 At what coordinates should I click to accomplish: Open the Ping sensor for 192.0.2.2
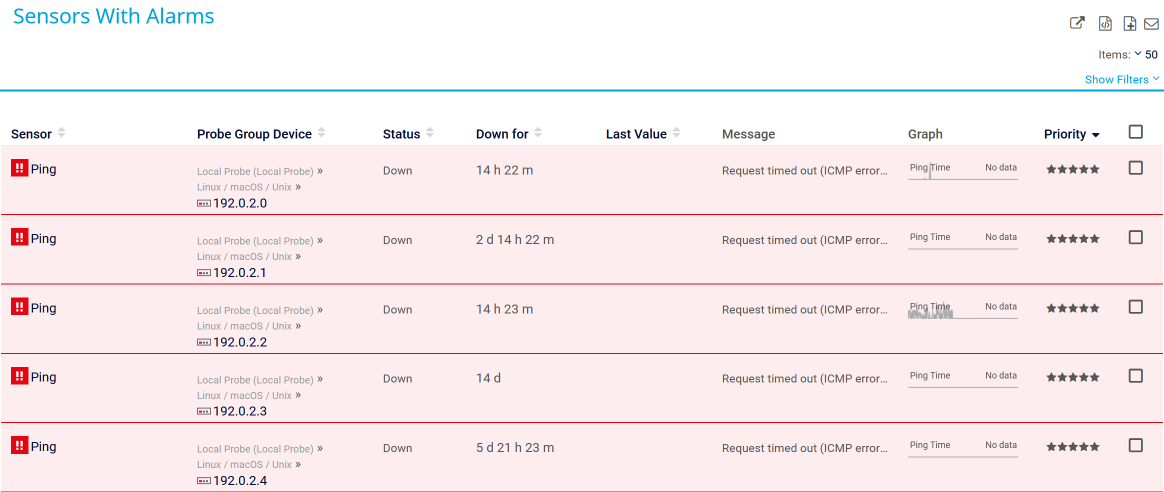pos(43,308)
